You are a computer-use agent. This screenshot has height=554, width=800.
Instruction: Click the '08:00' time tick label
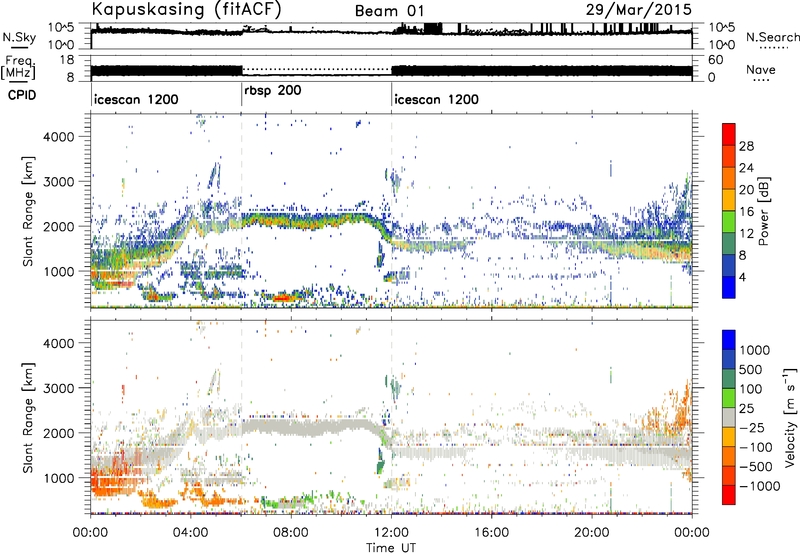coord(291,533)
